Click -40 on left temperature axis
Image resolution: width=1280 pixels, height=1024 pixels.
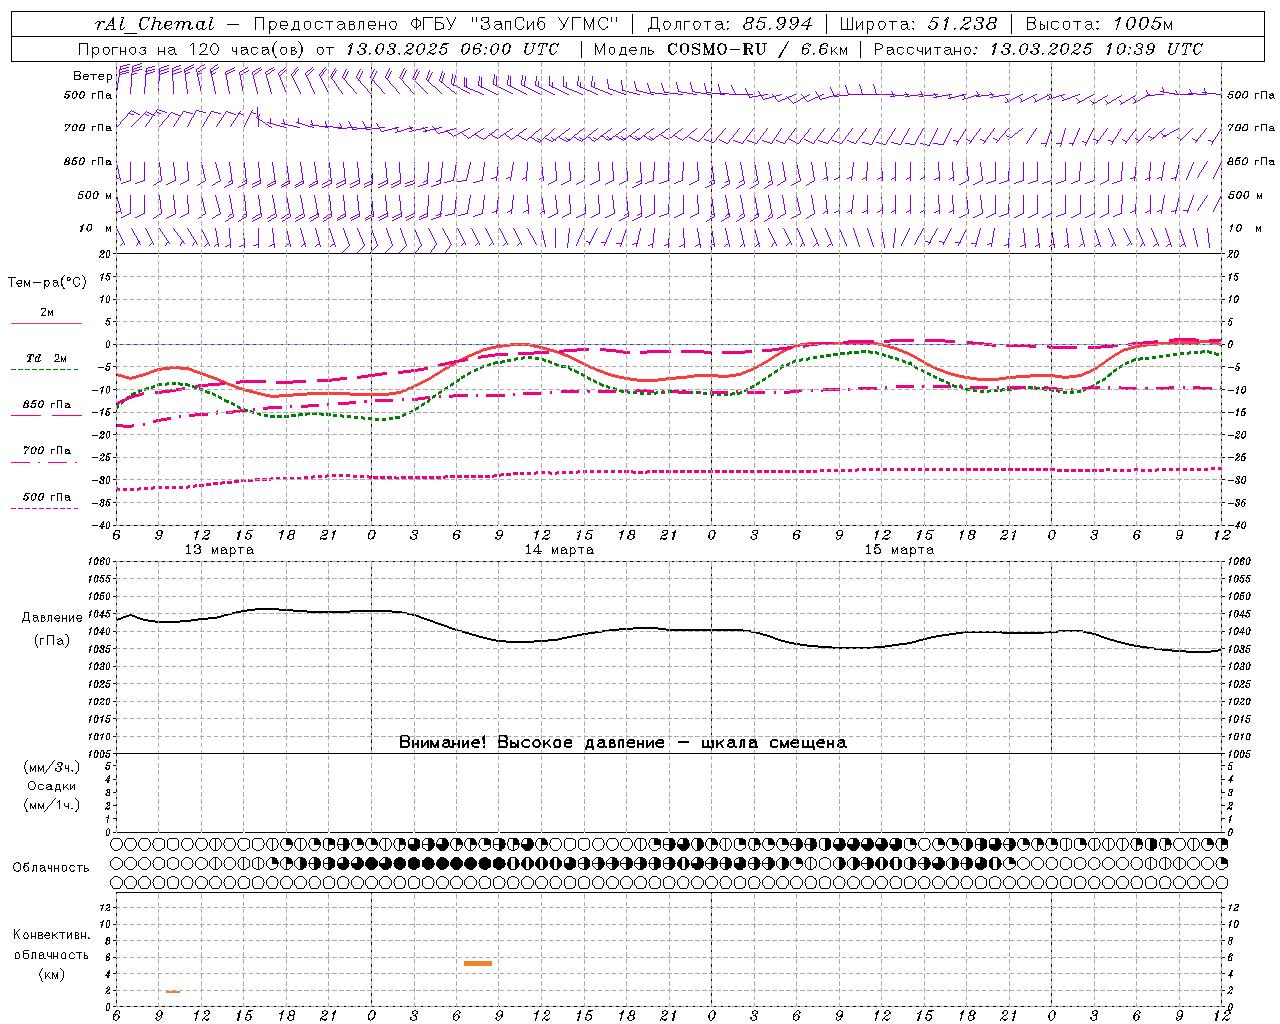click(x=102, y=526)
